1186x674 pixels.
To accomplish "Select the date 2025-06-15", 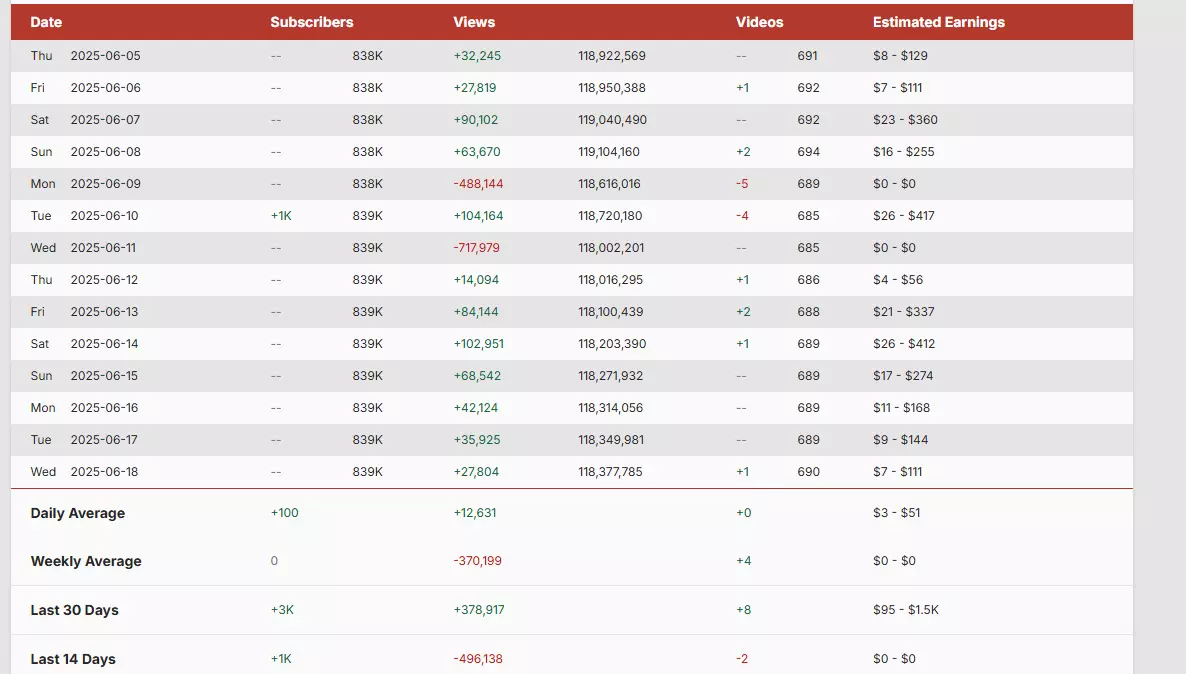I will (x=104, y=376).
